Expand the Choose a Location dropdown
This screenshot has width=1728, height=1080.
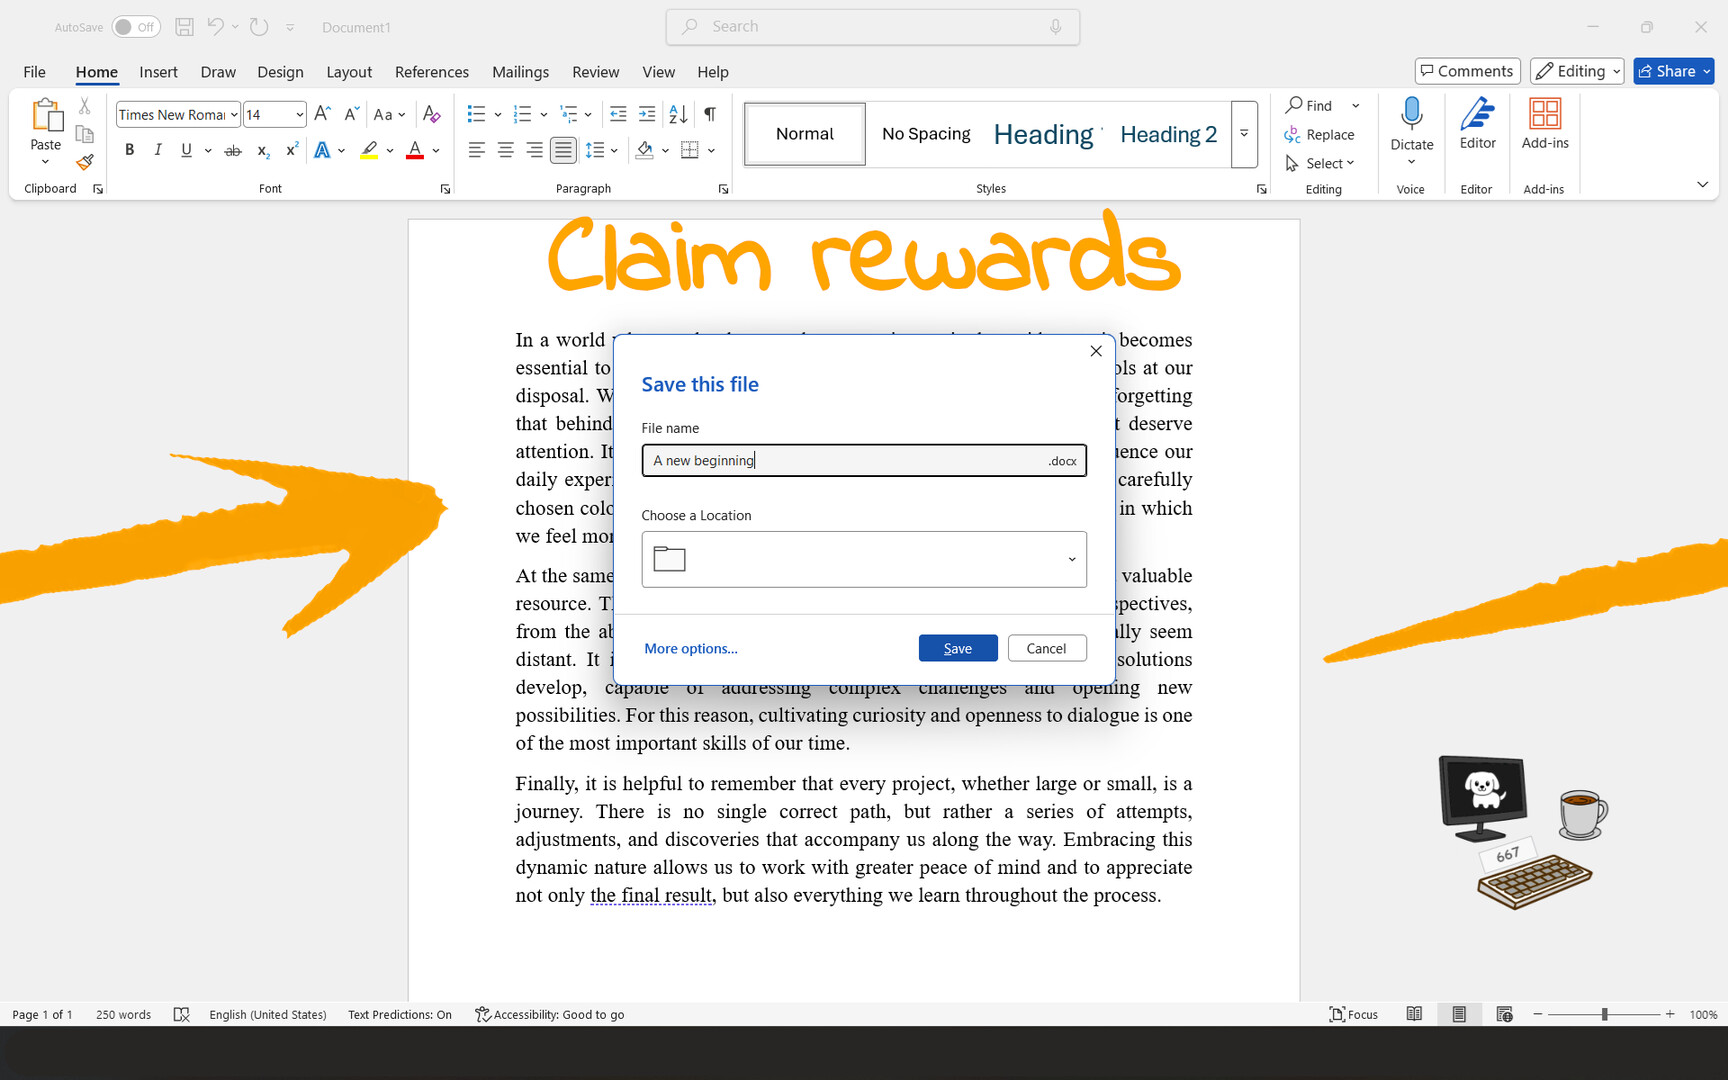point(1072,559)
